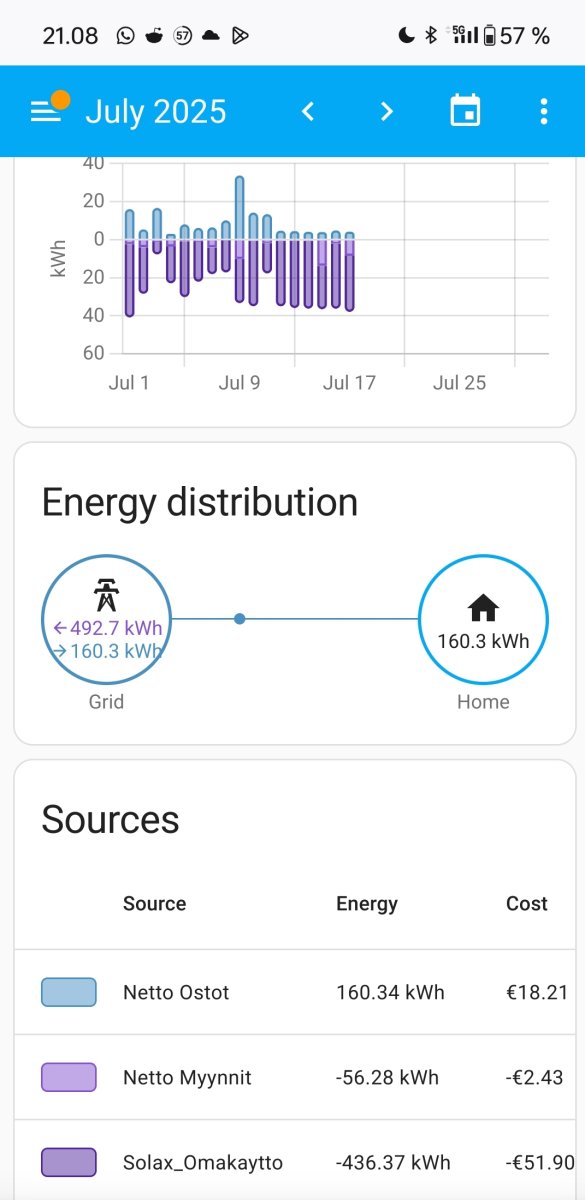Tap the July 2025 title
Image resolution: width=585 pixels, height=1200 pixels.
156,111
